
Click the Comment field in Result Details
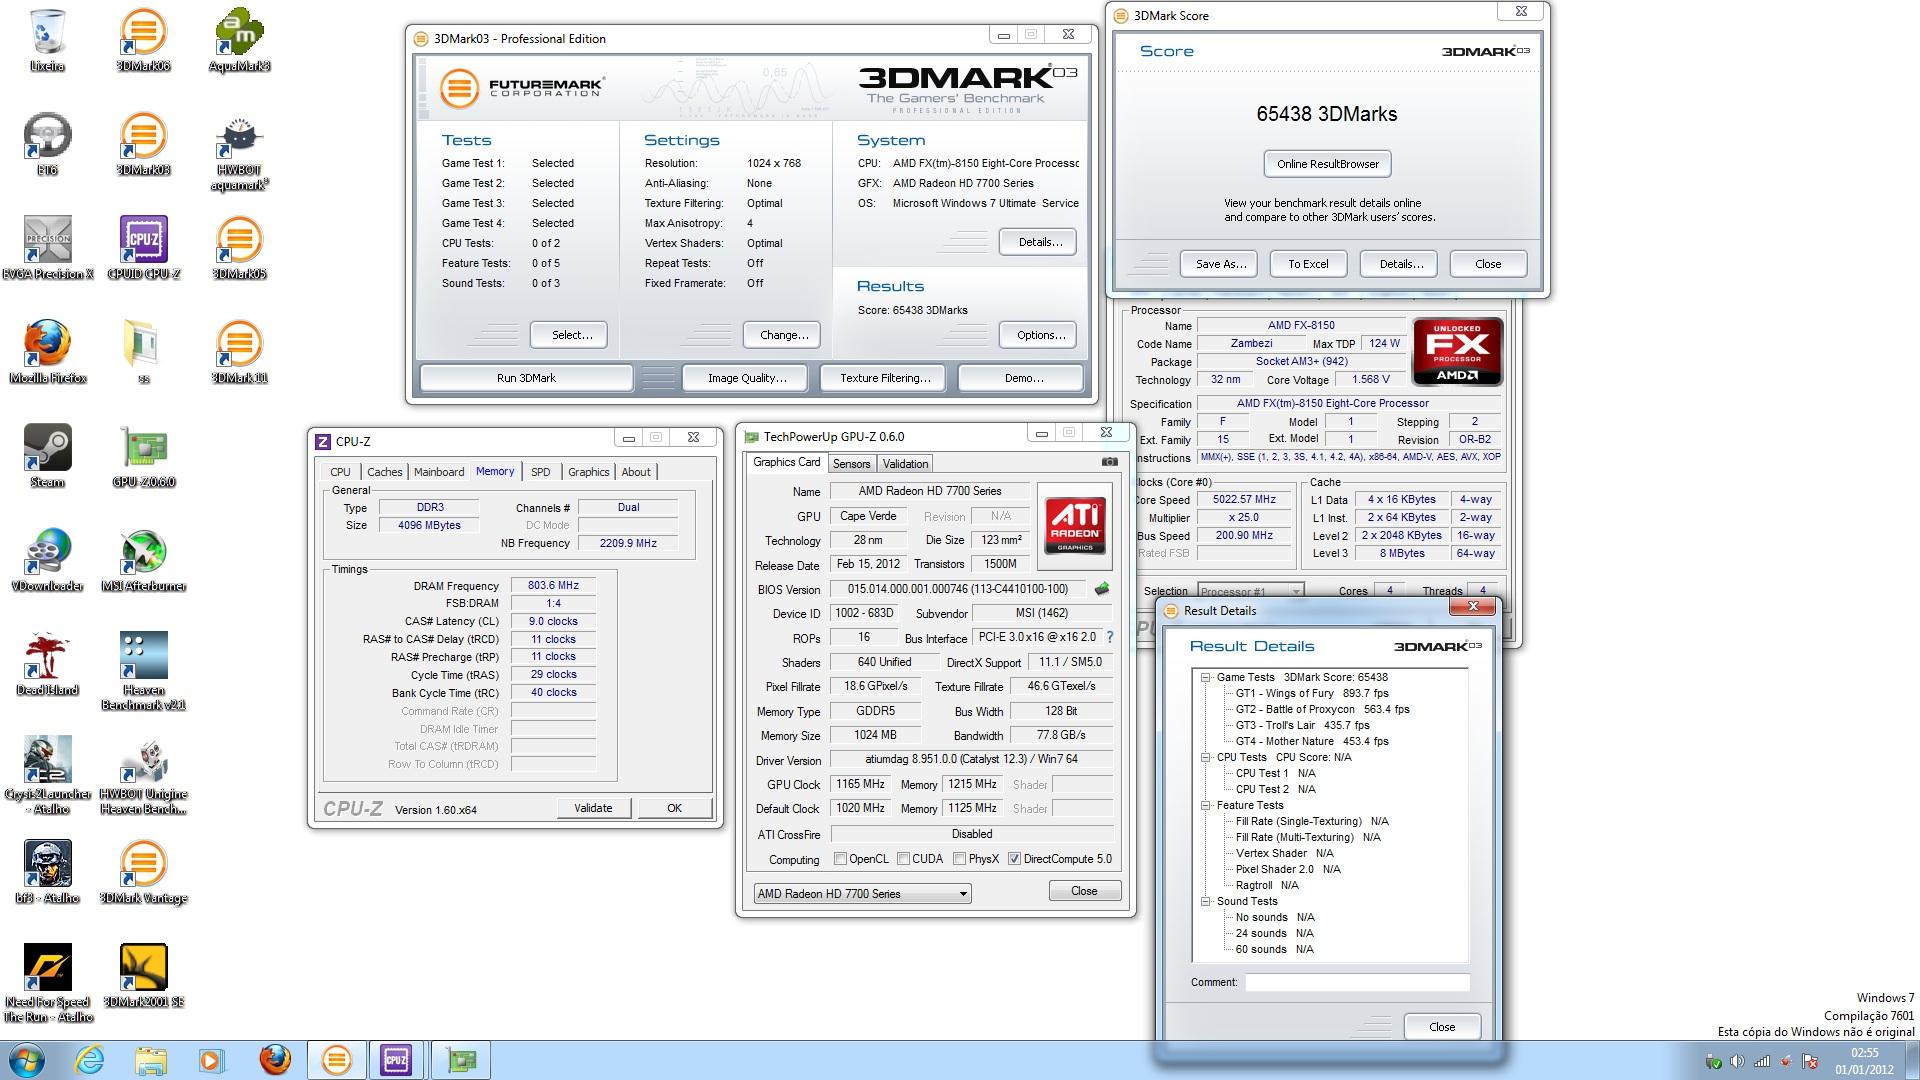tap(1357, 983)
